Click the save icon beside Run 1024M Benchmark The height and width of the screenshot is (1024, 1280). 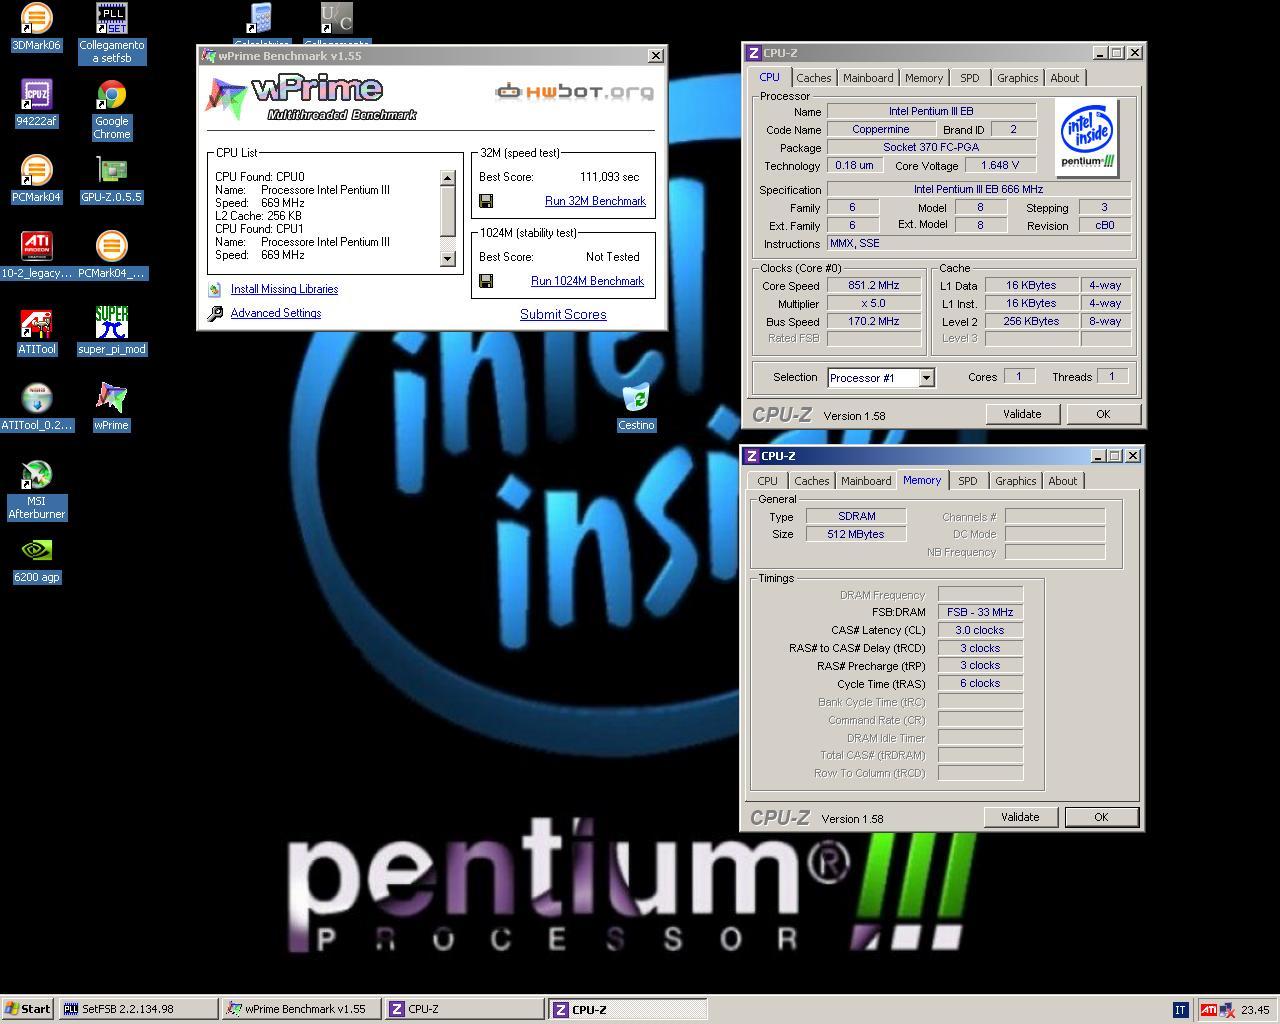486,282
